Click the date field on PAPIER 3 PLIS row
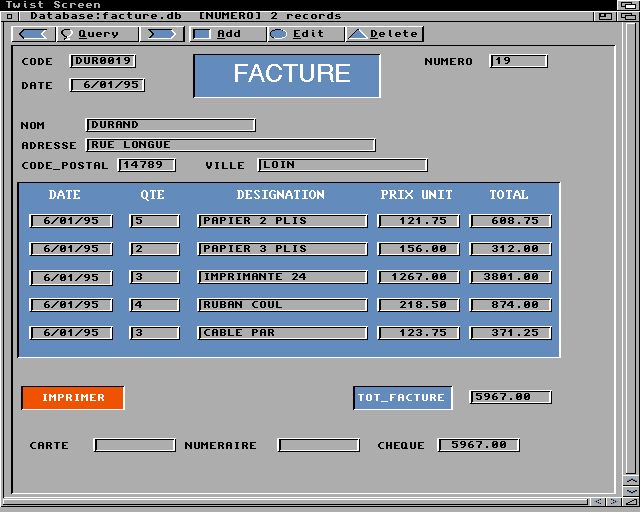This screenshot has height=512, width=640. click(x=71, y=249)
